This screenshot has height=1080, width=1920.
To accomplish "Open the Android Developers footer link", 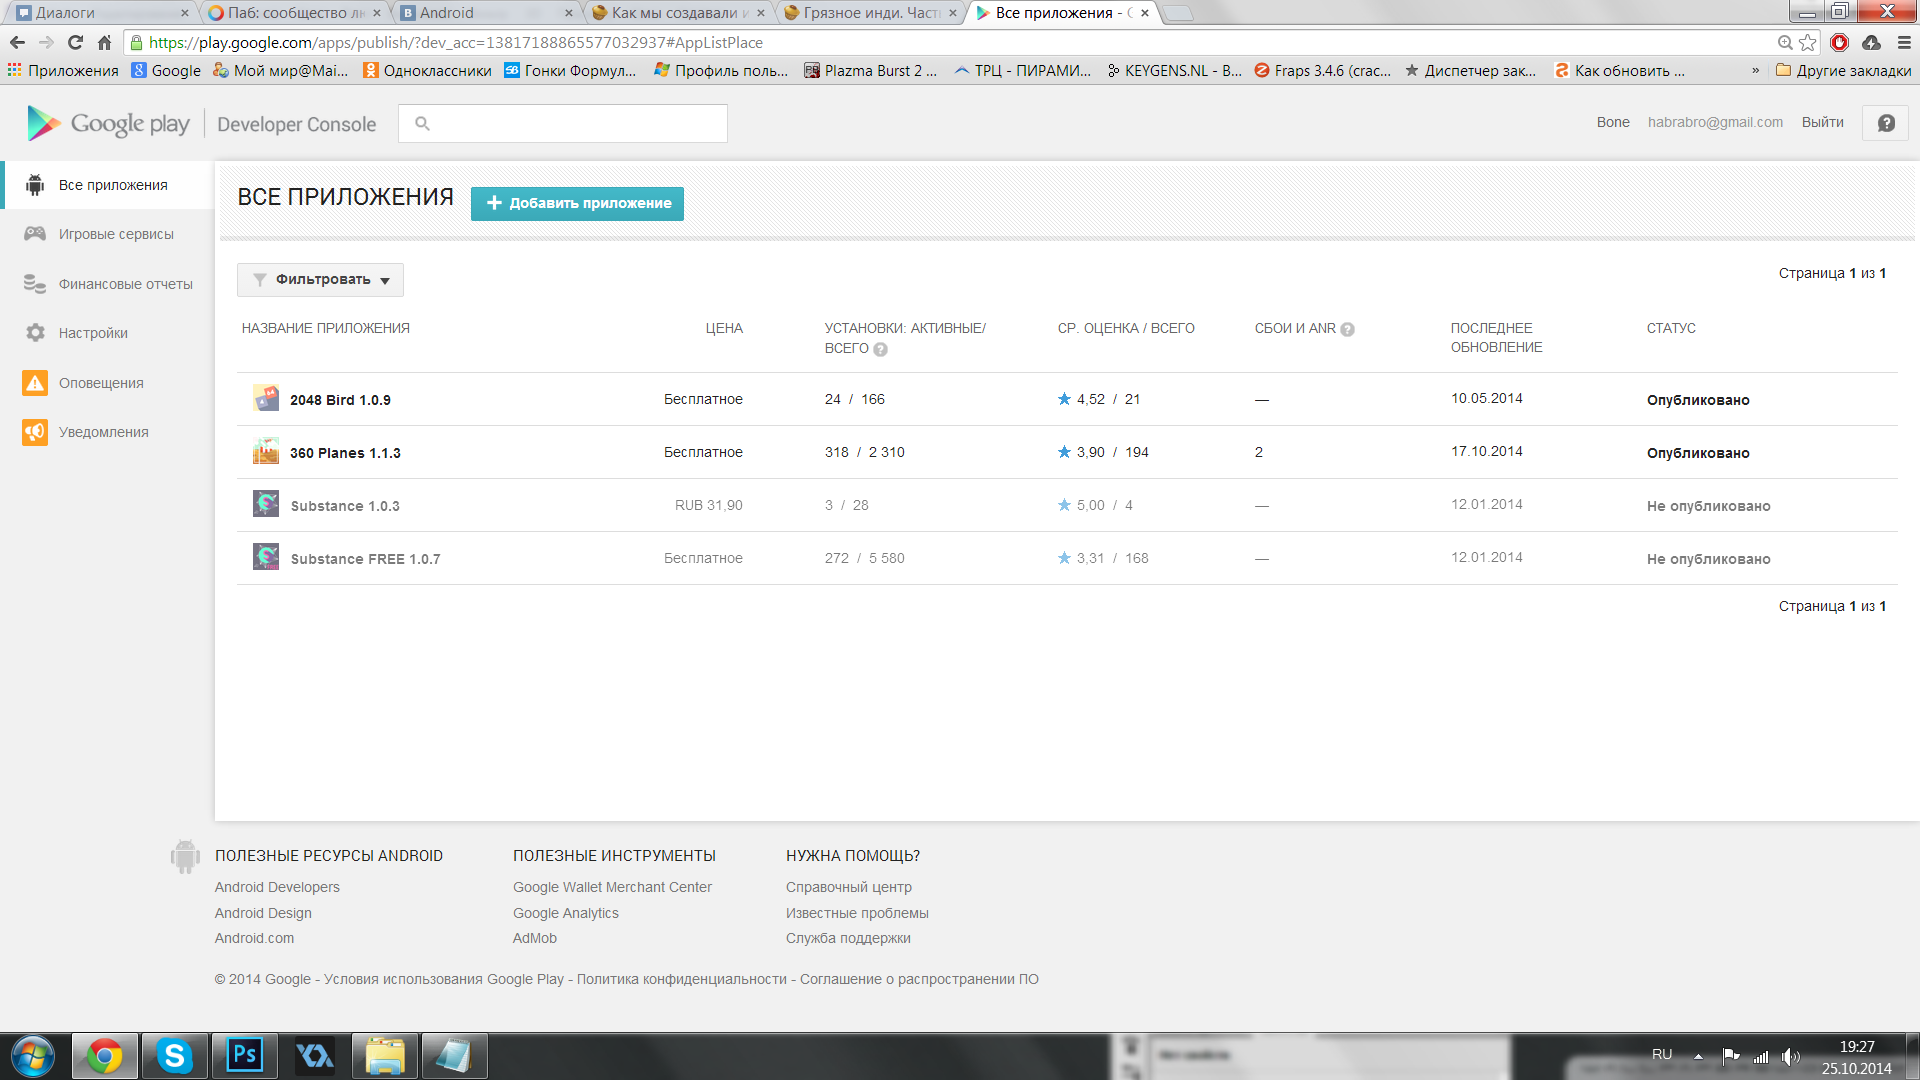I will 277,887.
